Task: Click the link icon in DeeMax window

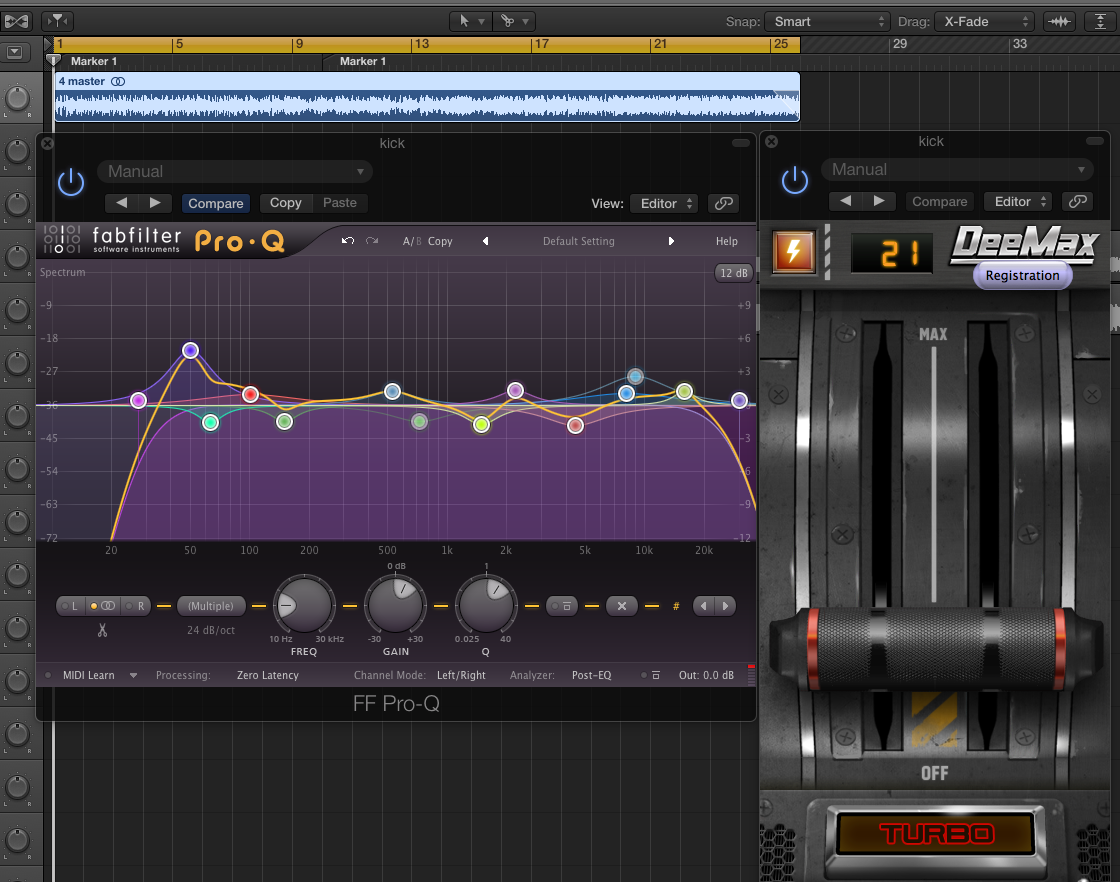Action: click(1078, 201)
